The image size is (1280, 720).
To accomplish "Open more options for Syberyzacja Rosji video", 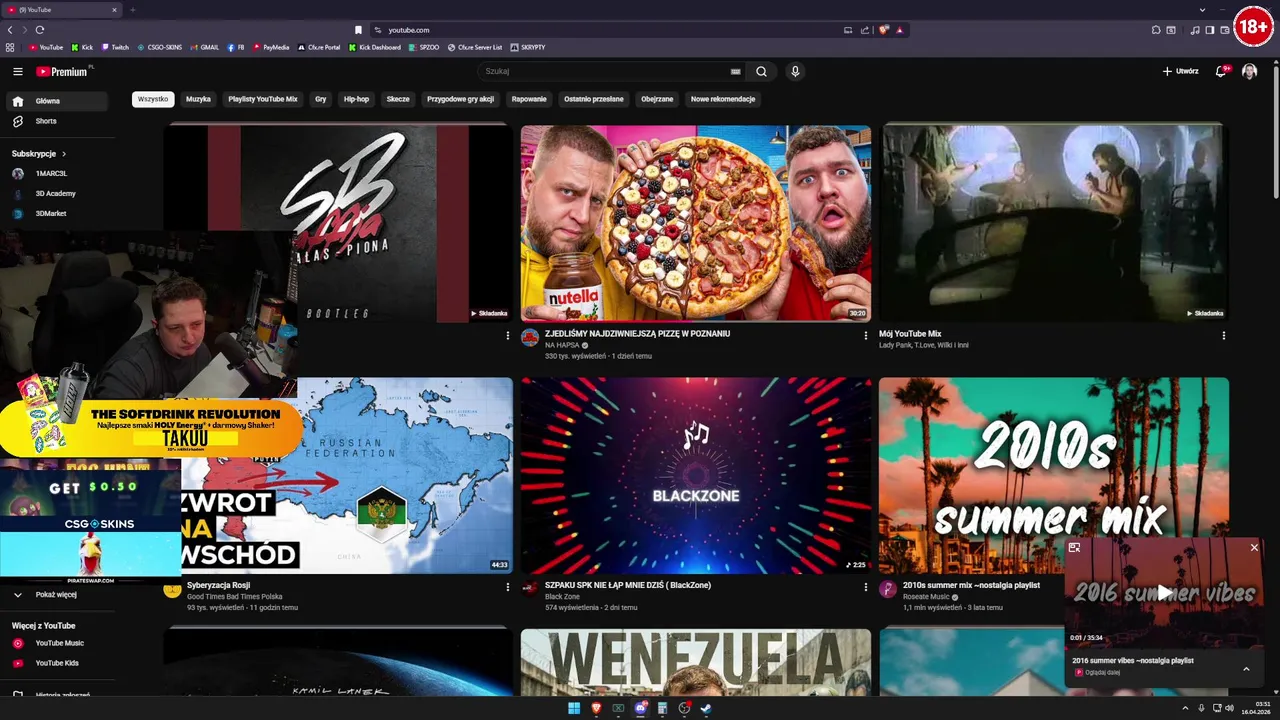I will point(507,587).
